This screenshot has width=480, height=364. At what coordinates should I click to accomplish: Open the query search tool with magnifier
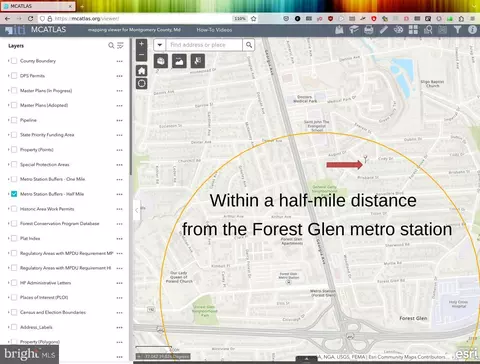point(428,30)
